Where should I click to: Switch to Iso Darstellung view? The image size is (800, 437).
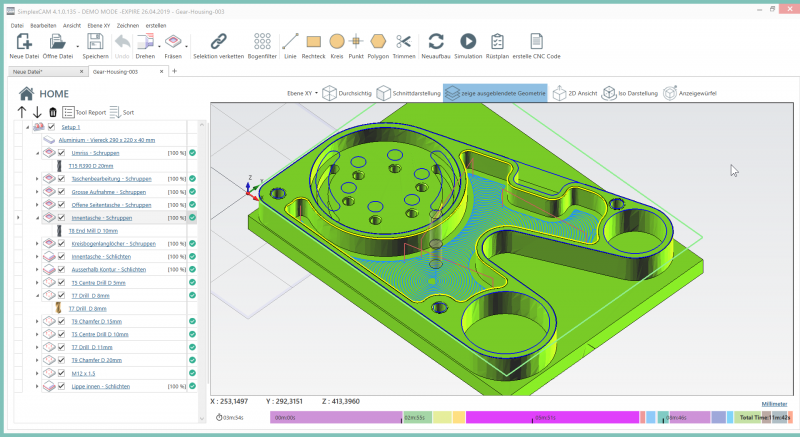(630, 93)
